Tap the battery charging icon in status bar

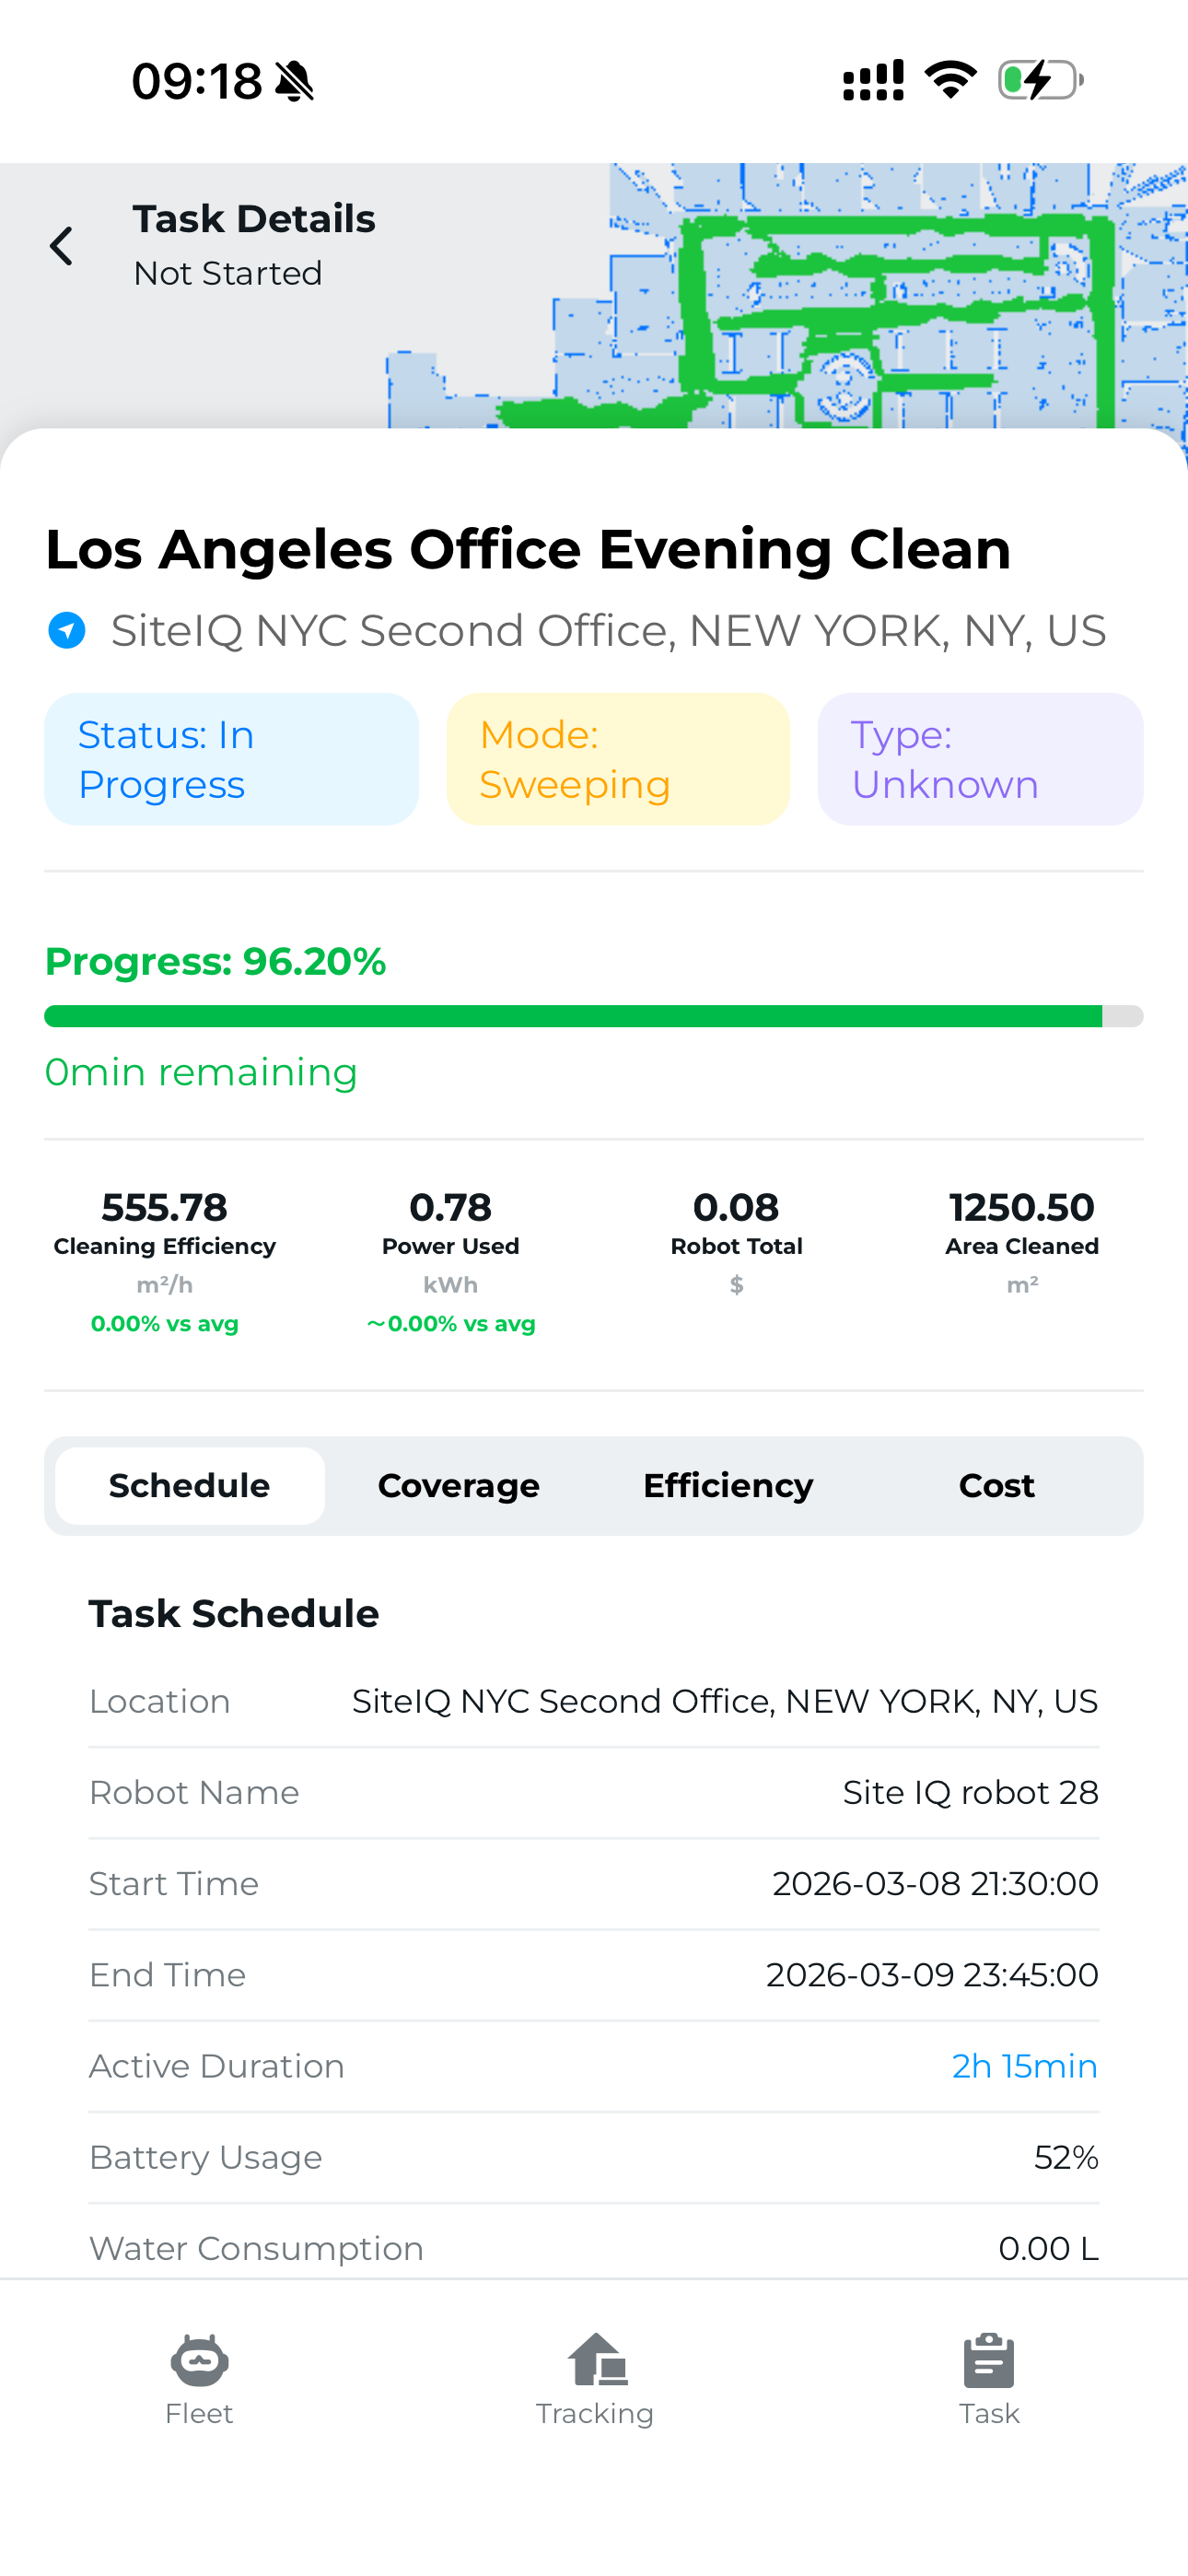[x=1041, y=80]
